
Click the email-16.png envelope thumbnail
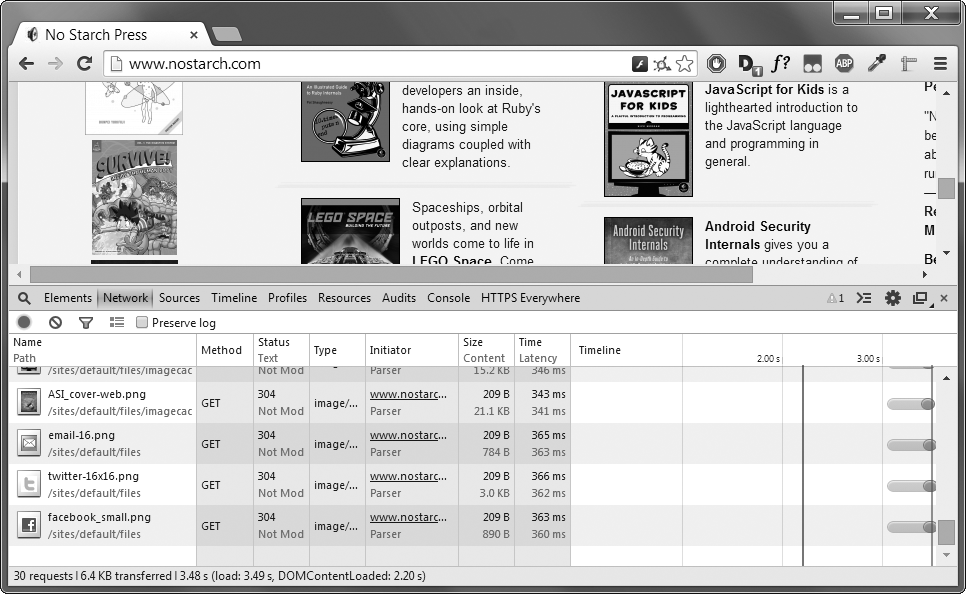click(x=28, y=444)
